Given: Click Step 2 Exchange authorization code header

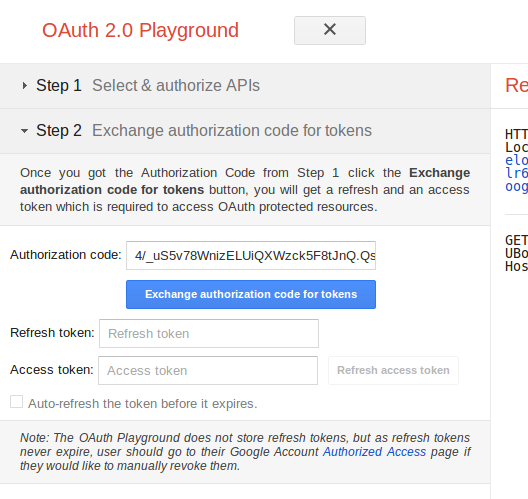Looking at the screenshot, I should (245, 131).
